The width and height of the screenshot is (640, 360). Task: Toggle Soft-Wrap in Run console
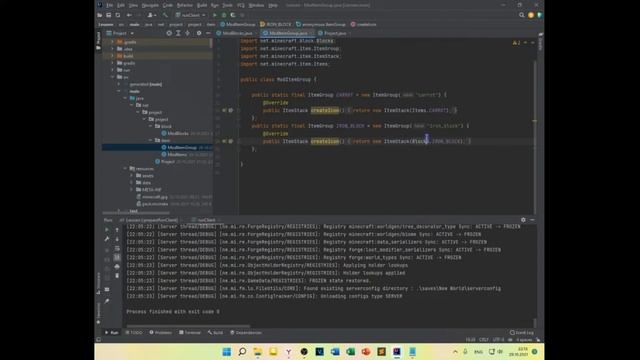(117, 248)
